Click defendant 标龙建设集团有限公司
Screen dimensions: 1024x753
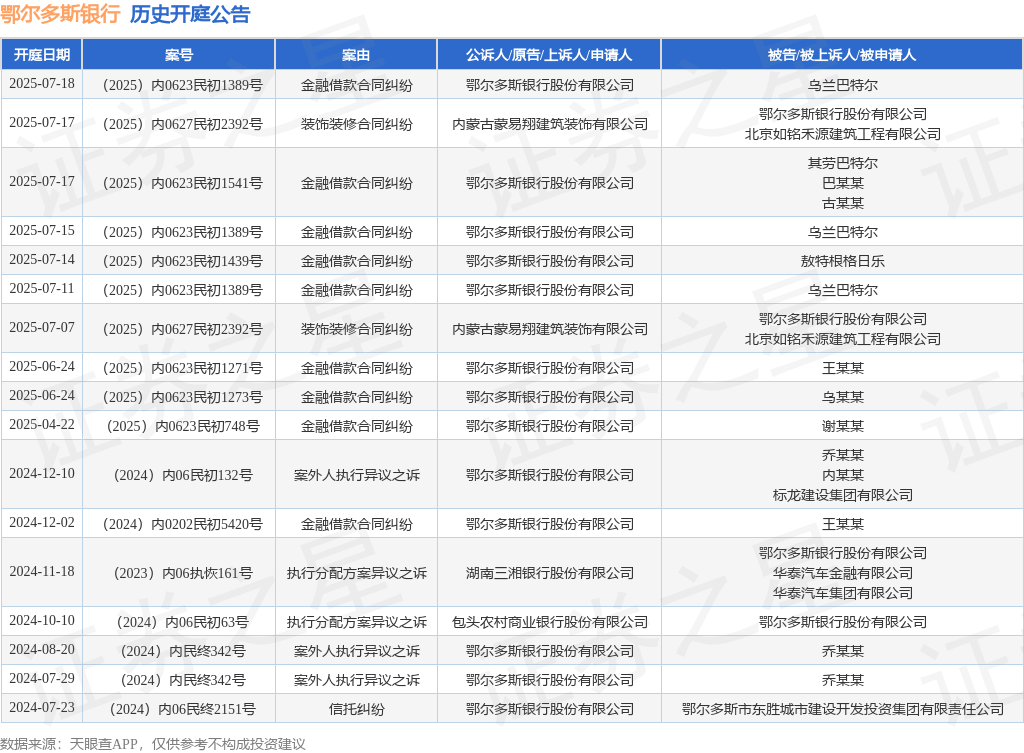click(842, 495)
